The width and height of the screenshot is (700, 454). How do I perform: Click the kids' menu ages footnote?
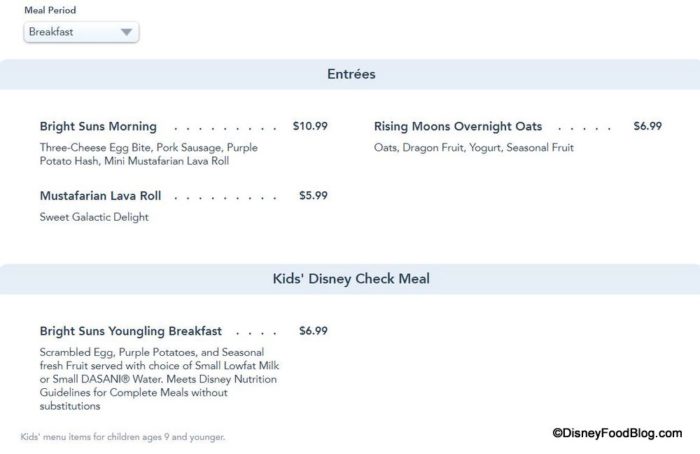[x=123, y=437]
